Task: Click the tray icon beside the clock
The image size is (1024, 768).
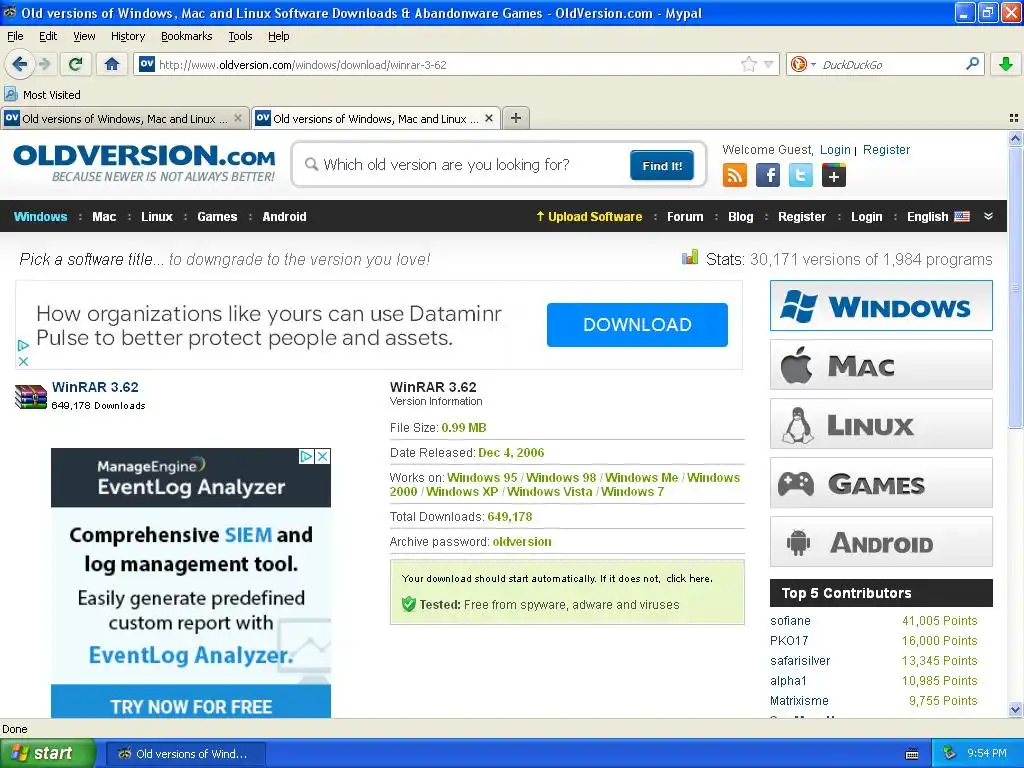Action: tap(949, 753)
